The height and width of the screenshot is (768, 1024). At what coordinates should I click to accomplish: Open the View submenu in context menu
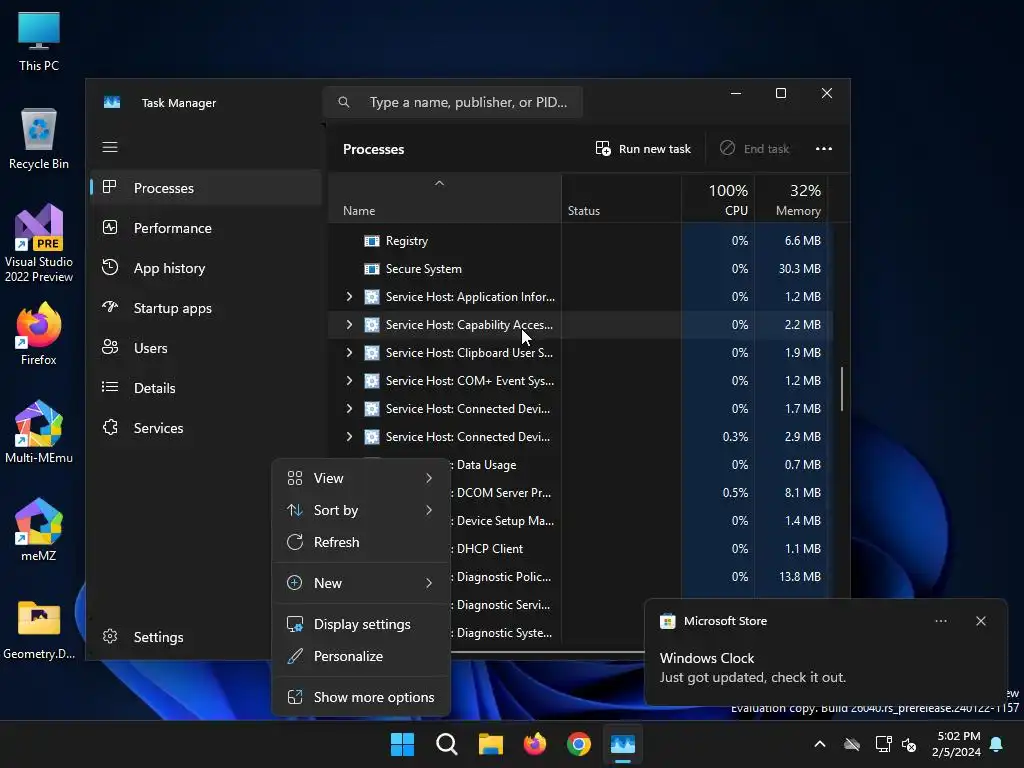coord(361,478)
